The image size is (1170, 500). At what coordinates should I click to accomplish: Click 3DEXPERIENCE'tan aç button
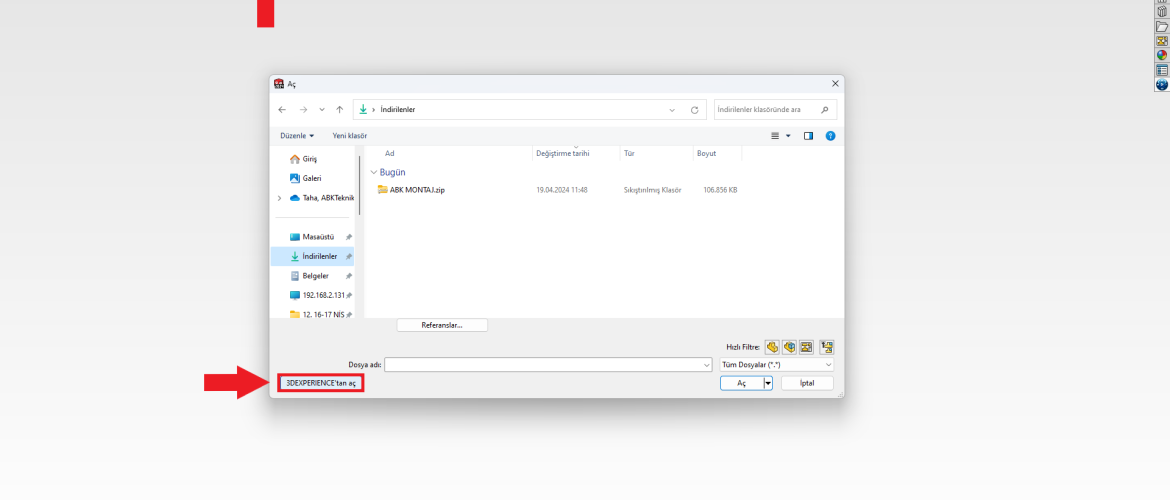tap(321, 383)
